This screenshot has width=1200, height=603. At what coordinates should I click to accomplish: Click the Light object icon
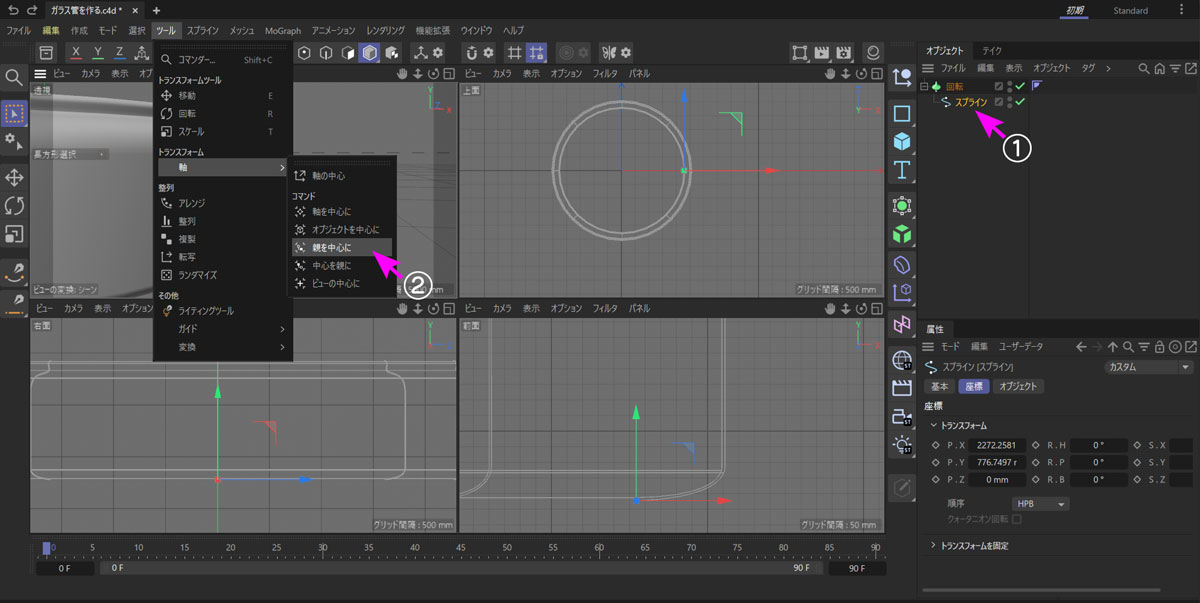coord(902,443)
